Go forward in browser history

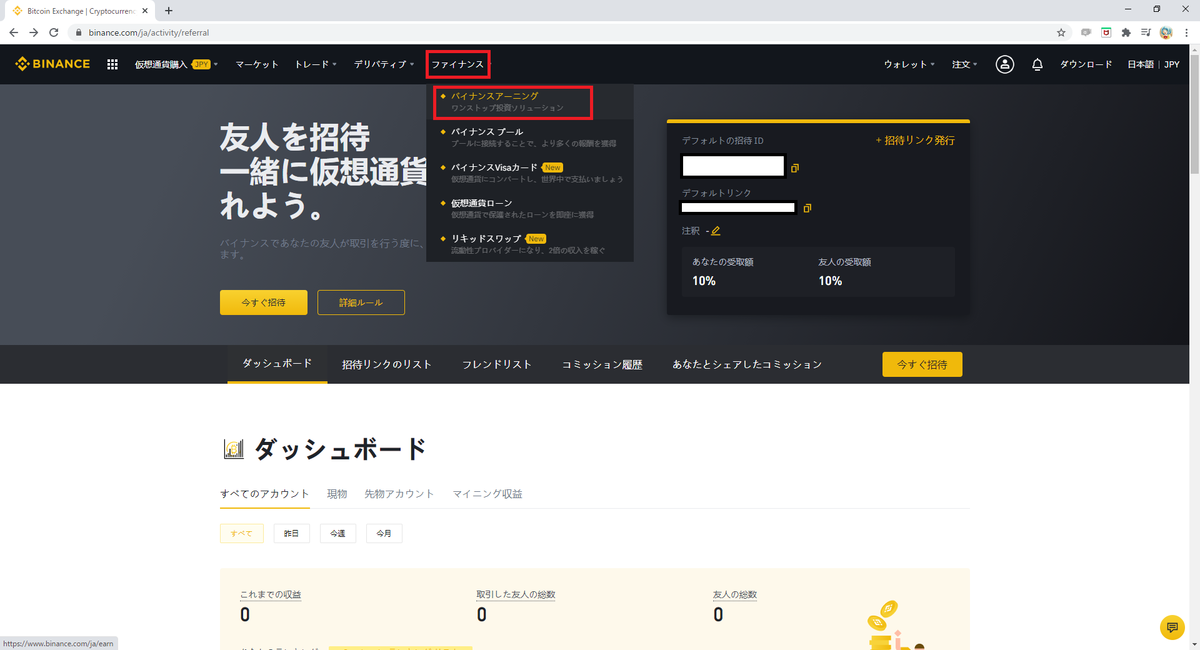tap(34, 32)
